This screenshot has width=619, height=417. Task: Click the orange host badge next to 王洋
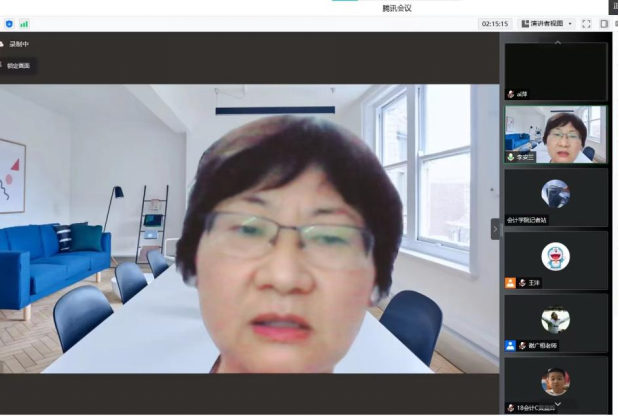pos(510,283)
